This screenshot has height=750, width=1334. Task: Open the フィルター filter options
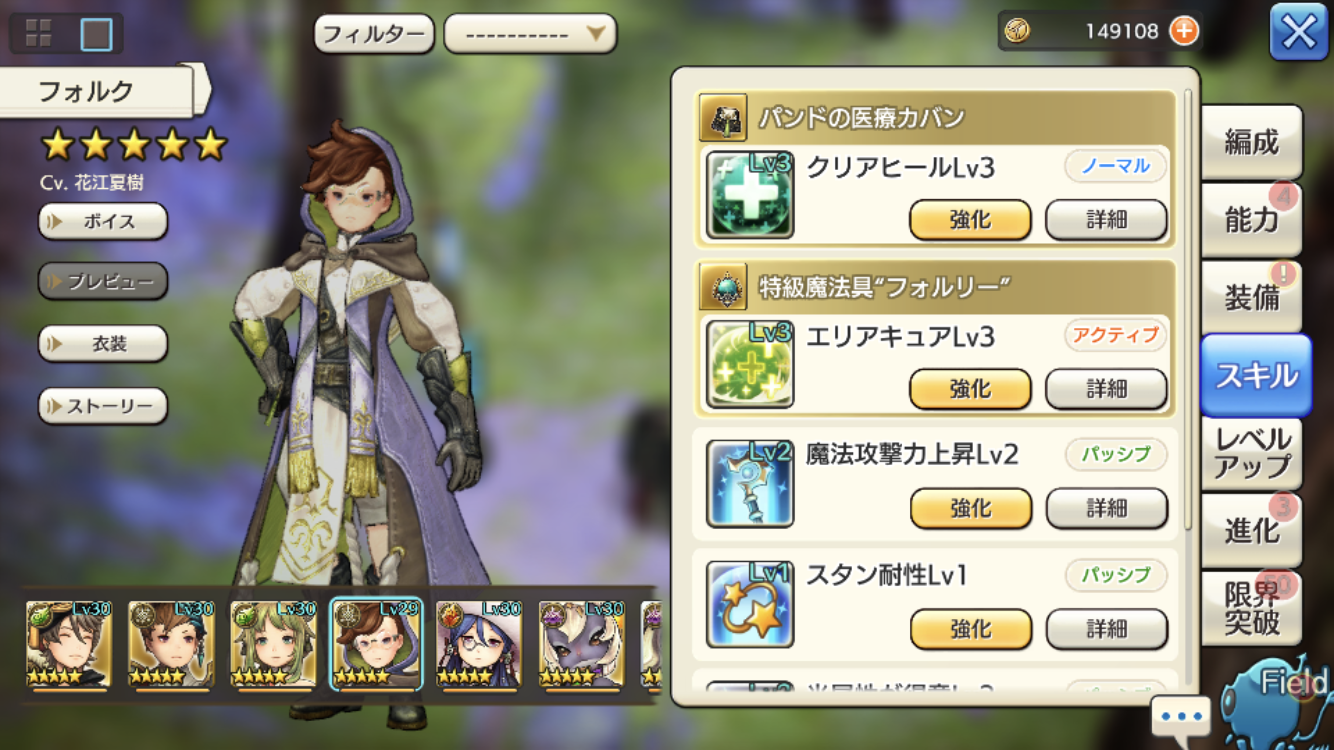(374, 34)
